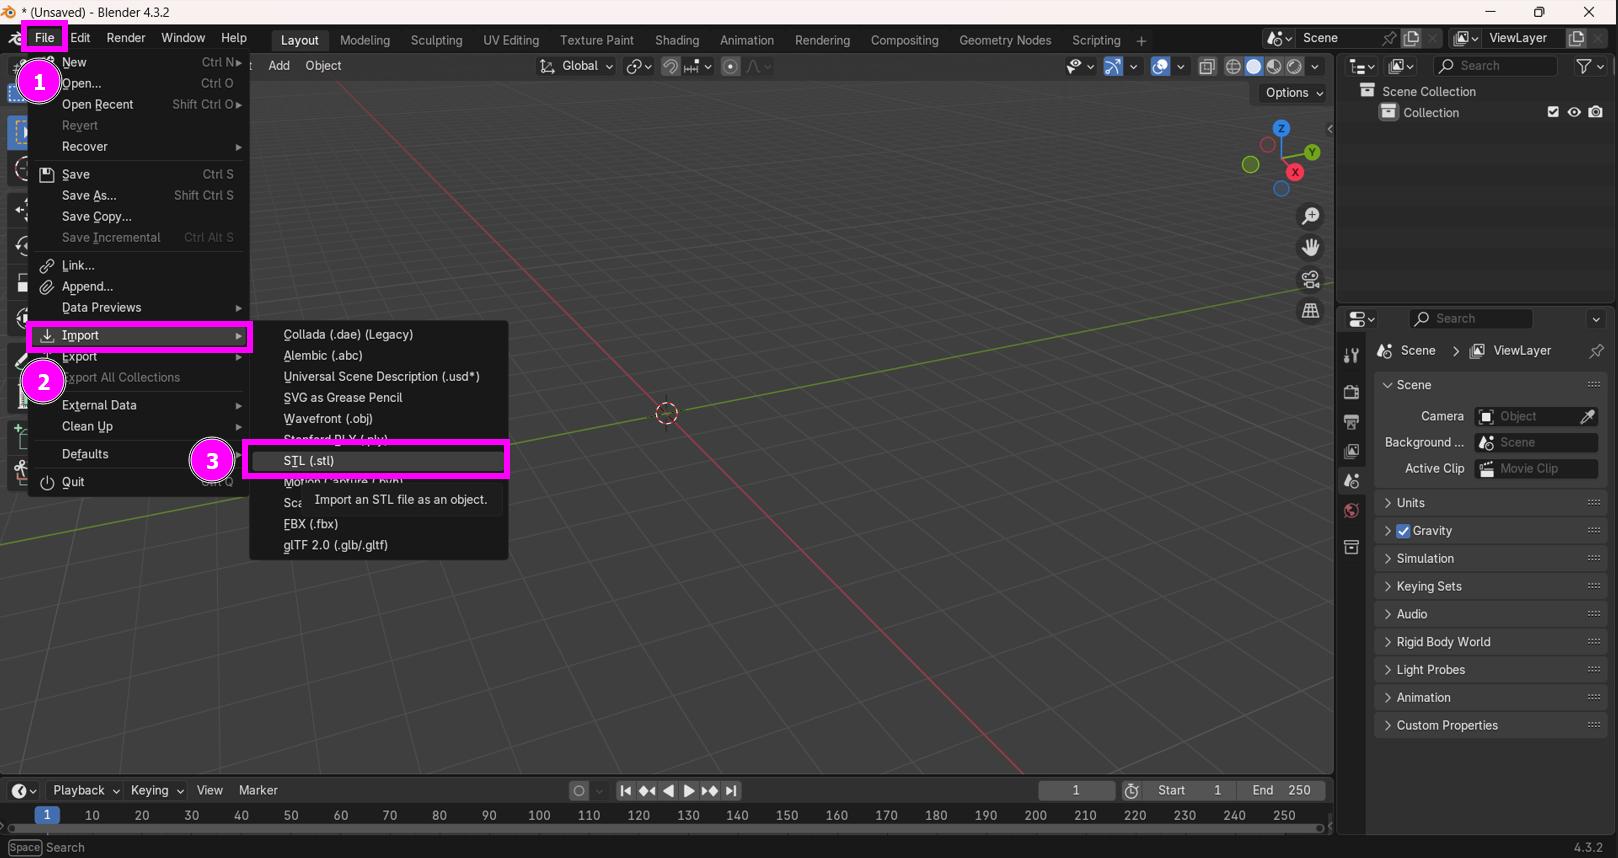Click the pin icon in properties header
Screen dimensions: 1618x858
tap(1596, 351)
